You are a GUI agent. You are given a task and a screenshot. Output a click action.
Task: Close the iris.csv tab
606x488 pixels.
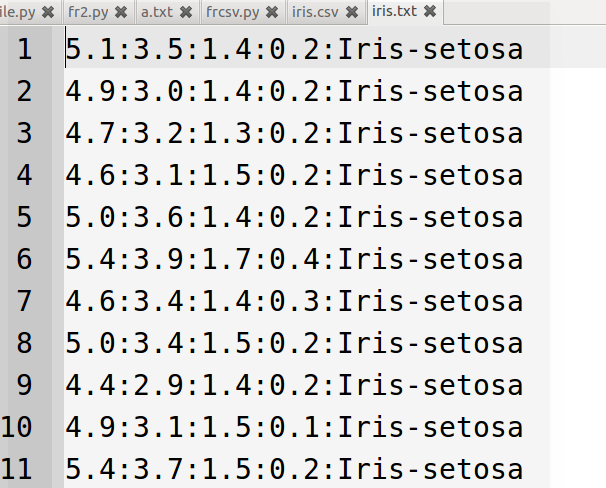pos(352,12)
